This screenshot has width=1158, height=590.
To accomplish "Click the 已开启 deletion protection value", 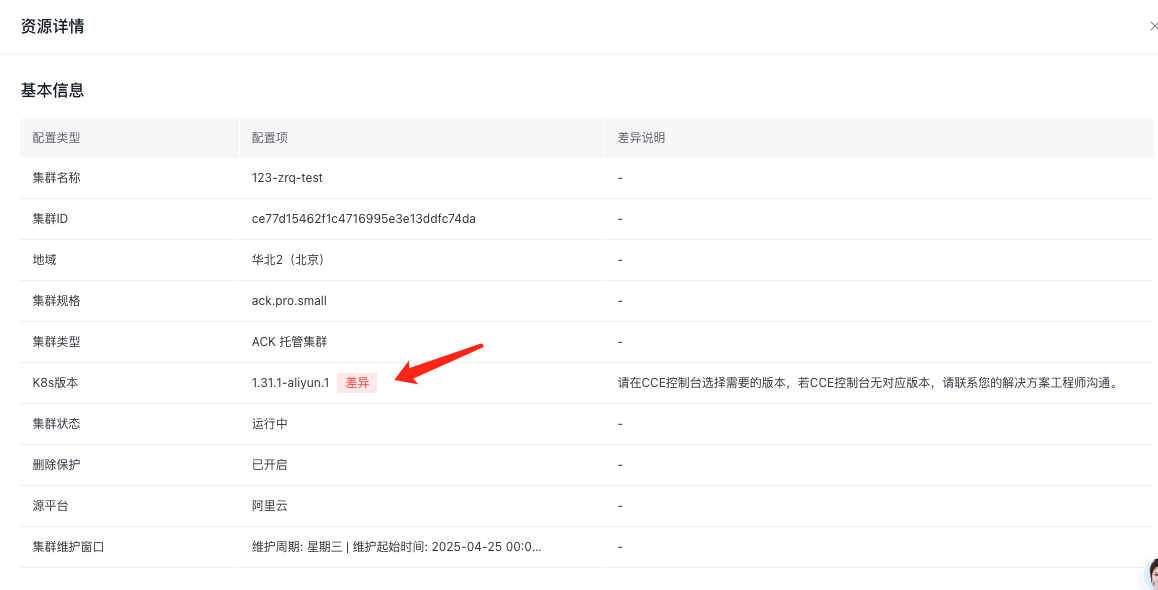I will pos(270,465).
